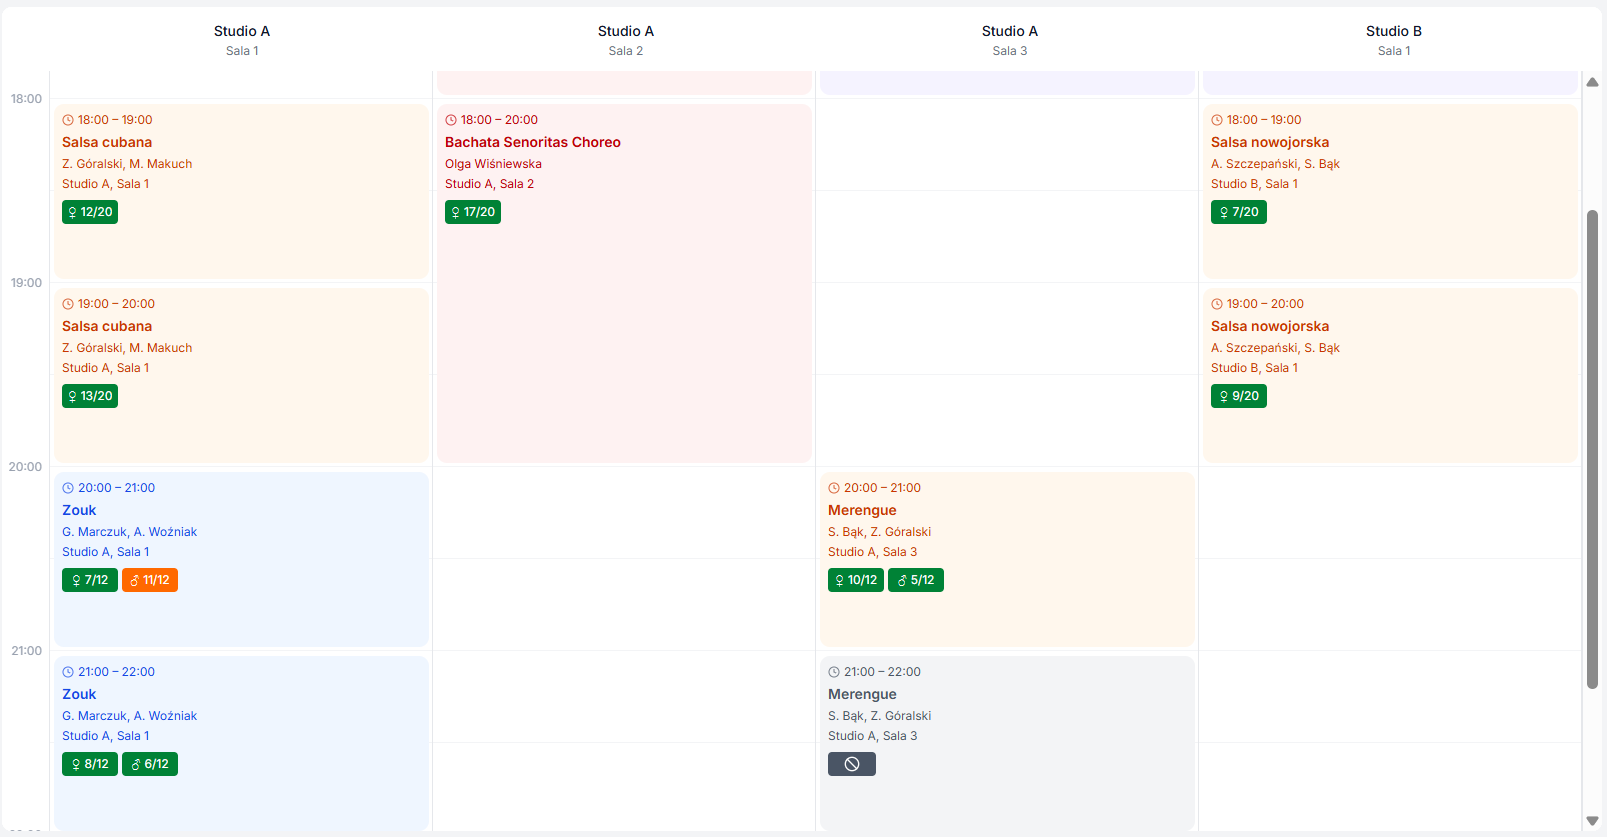1607x837 pixels.
Task: Click empty 18:00 slot in Studio A Sala 3
Action: tap(1007, 145)
